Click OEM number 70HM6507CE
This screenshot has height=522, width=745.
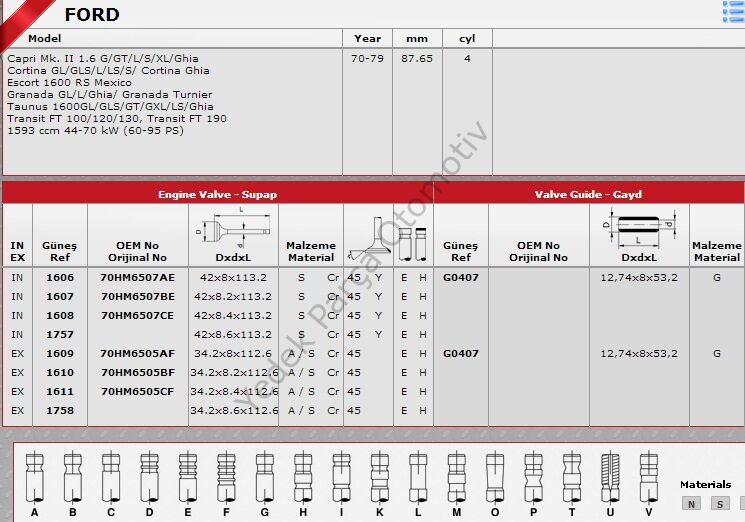[x=138, y=315]
